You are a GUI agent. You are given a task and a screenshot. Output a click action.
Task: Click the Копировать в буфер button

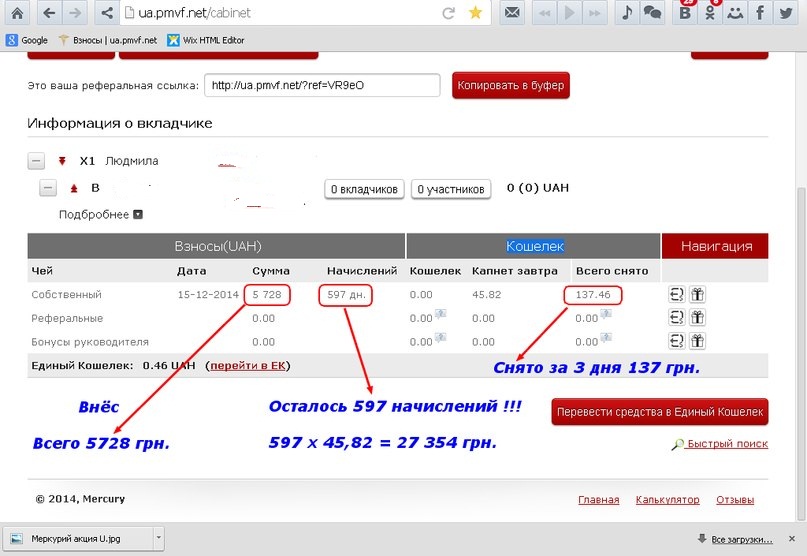(511, 86)
